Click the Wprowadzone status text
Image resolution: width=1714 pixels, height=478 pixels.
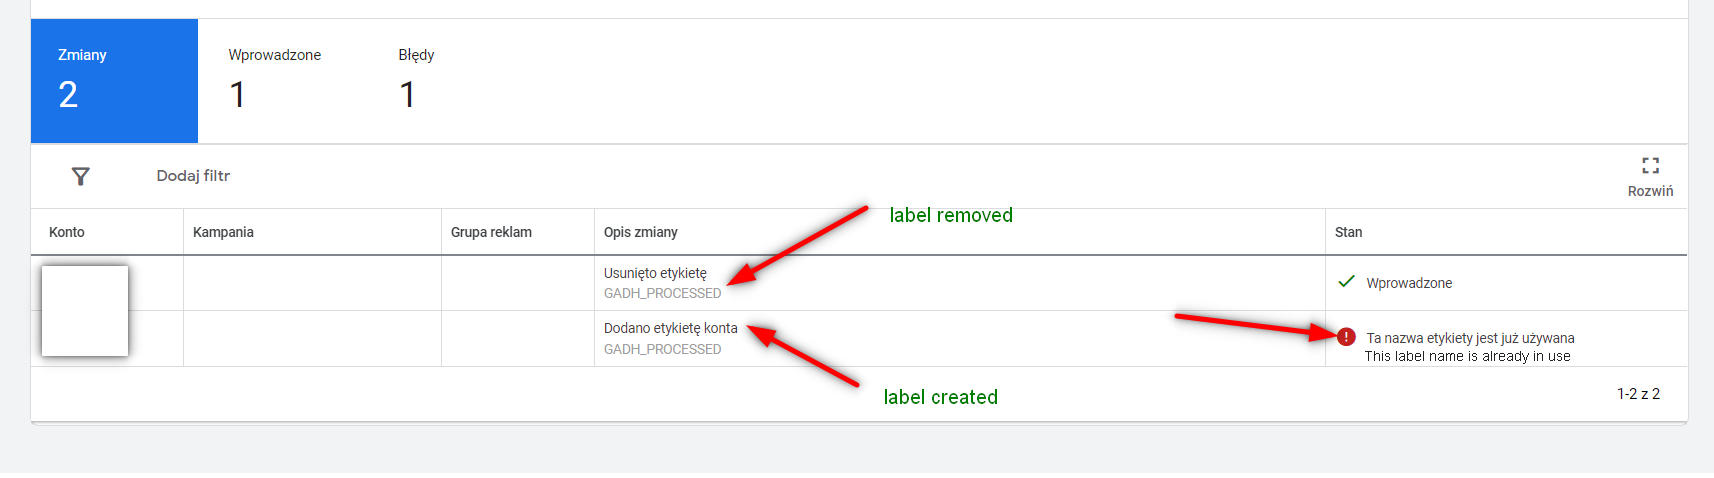tap(1409, 283)
